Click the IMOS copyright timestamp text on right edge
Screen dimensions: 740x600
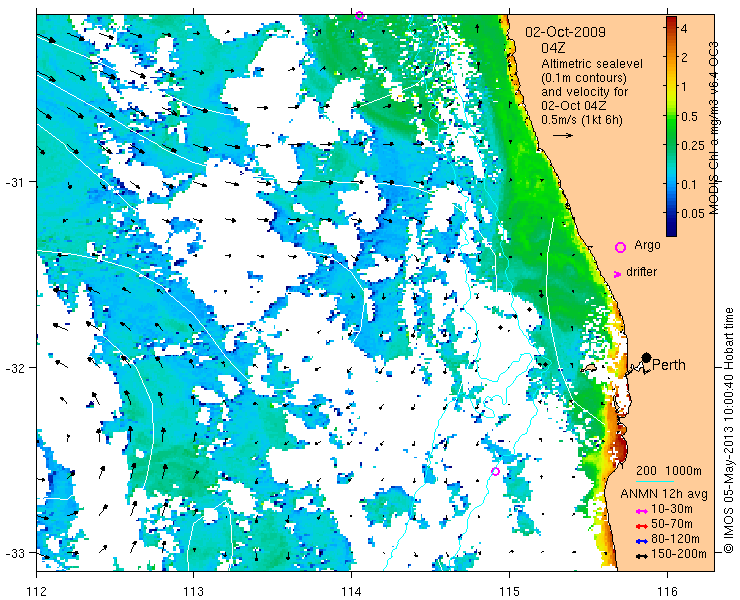point(729,431)
